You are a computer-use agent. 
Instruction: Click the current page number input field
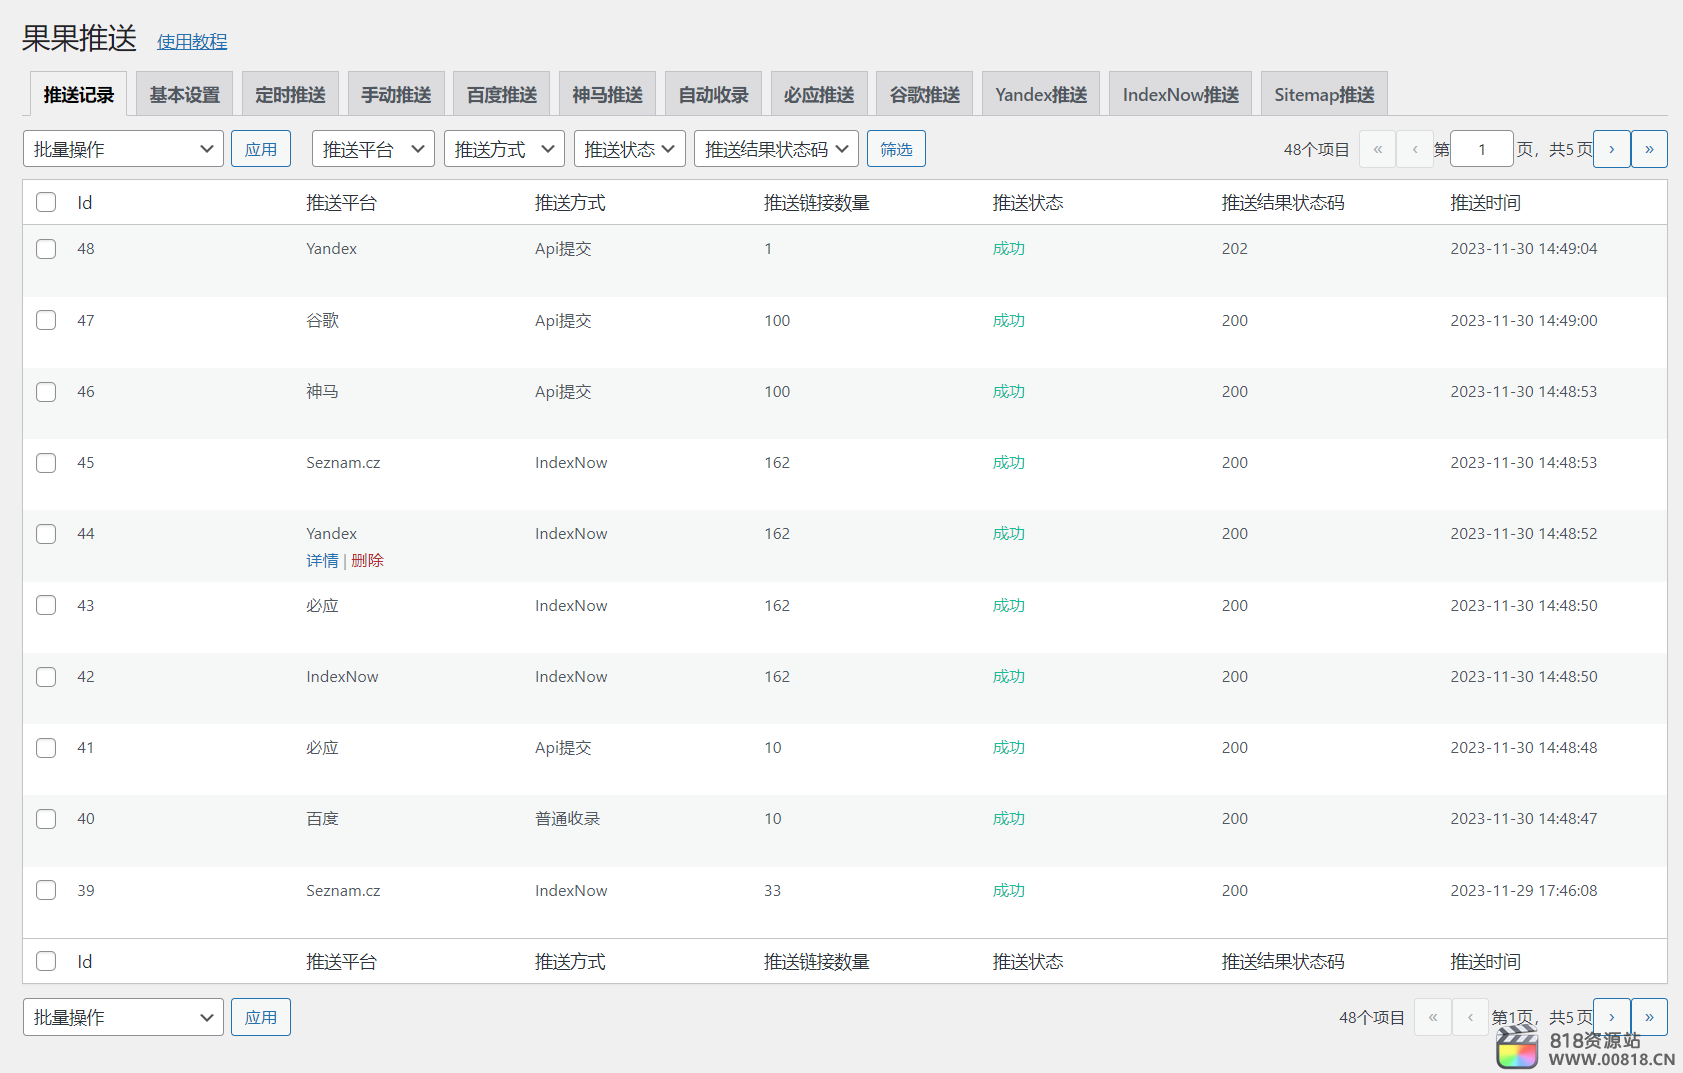(1481, 149)
